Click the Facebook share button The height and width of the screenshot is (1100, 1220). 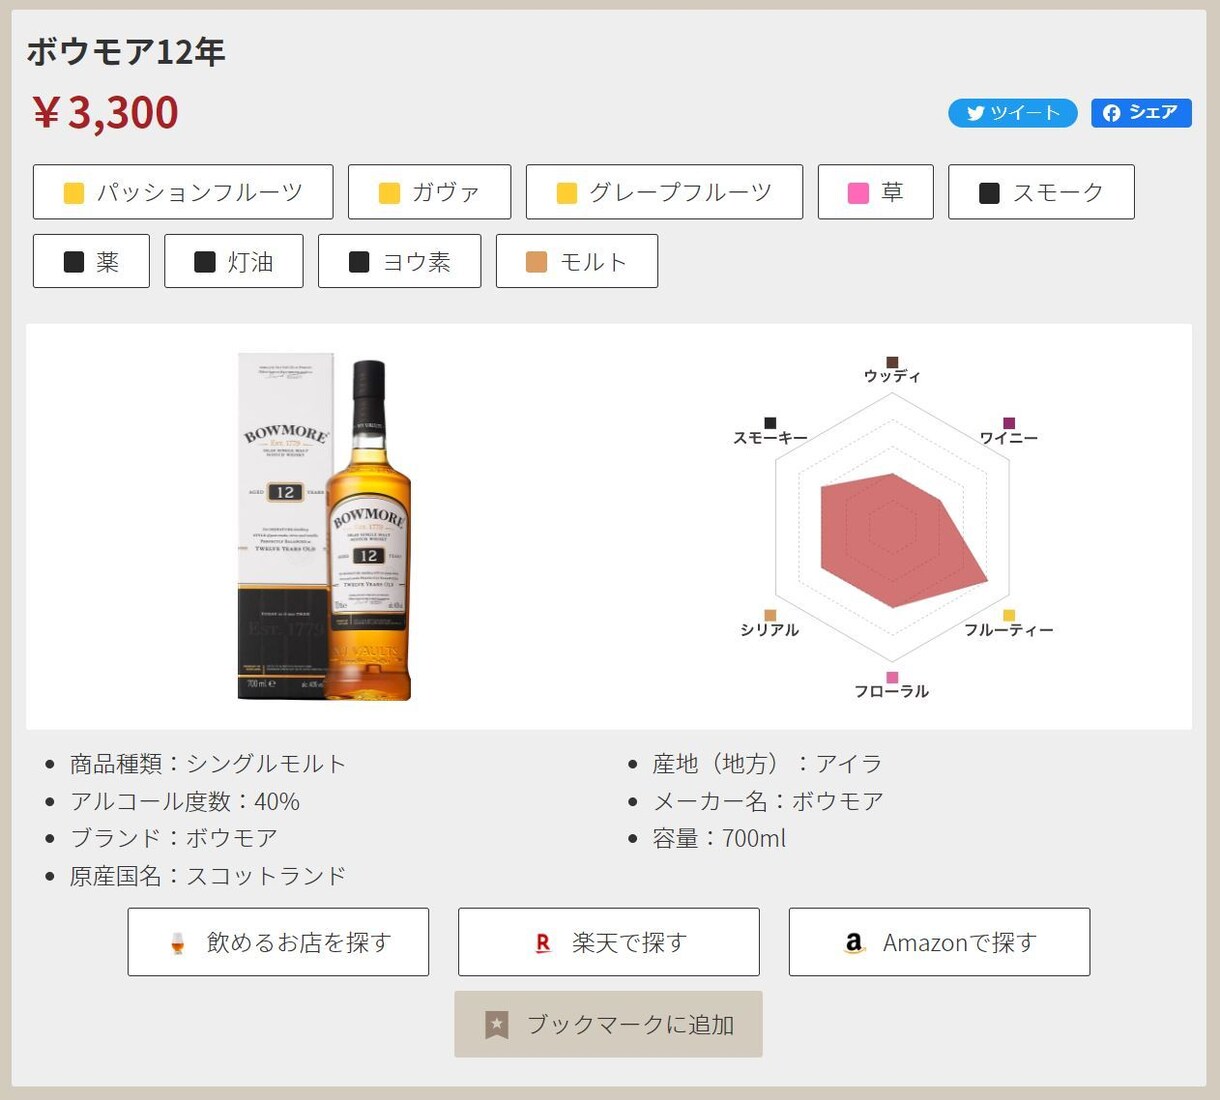tap(1141, 113)
